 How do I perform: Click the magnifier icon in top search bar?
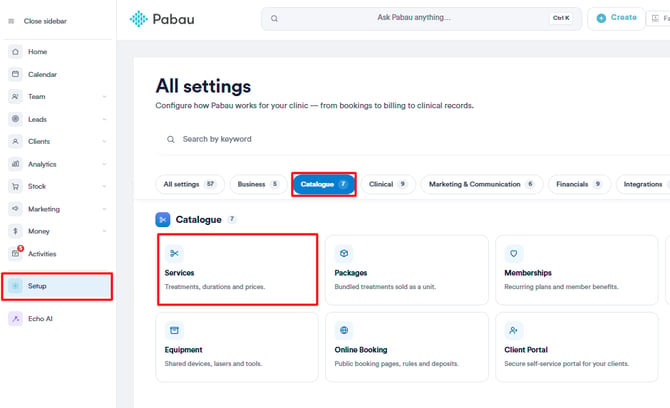274,18
